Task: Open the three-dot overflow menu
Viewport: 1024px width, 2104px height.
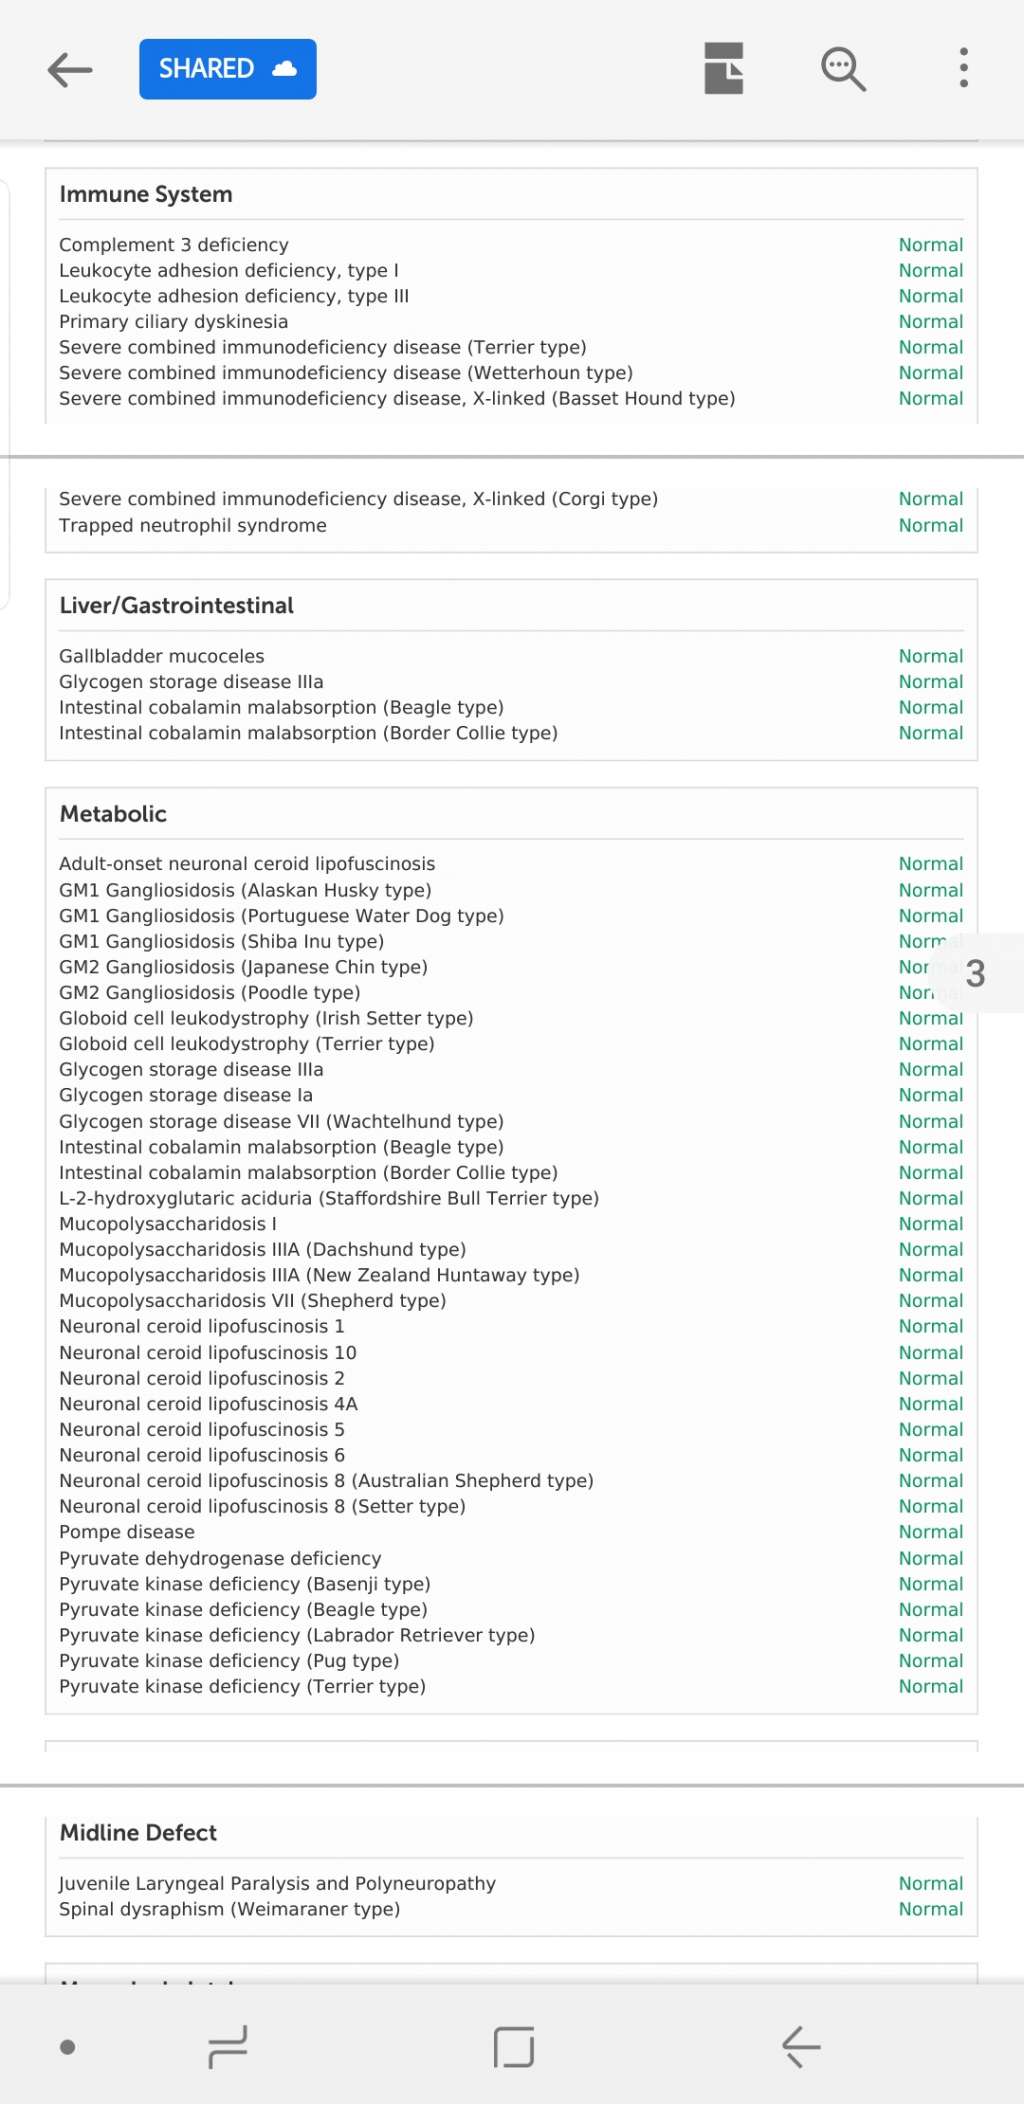Action: click(963, 68)
